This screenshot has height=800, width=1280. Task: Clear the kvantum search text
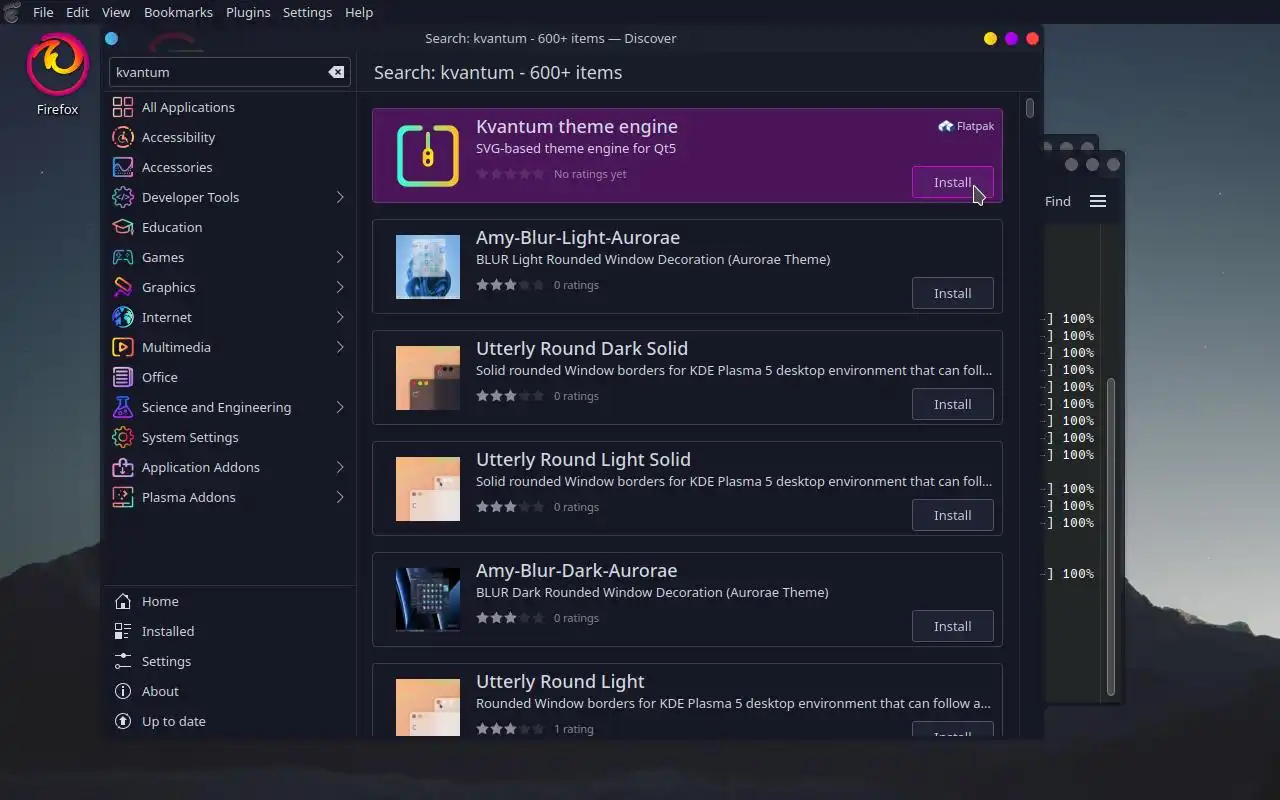(x=336, y=72)
